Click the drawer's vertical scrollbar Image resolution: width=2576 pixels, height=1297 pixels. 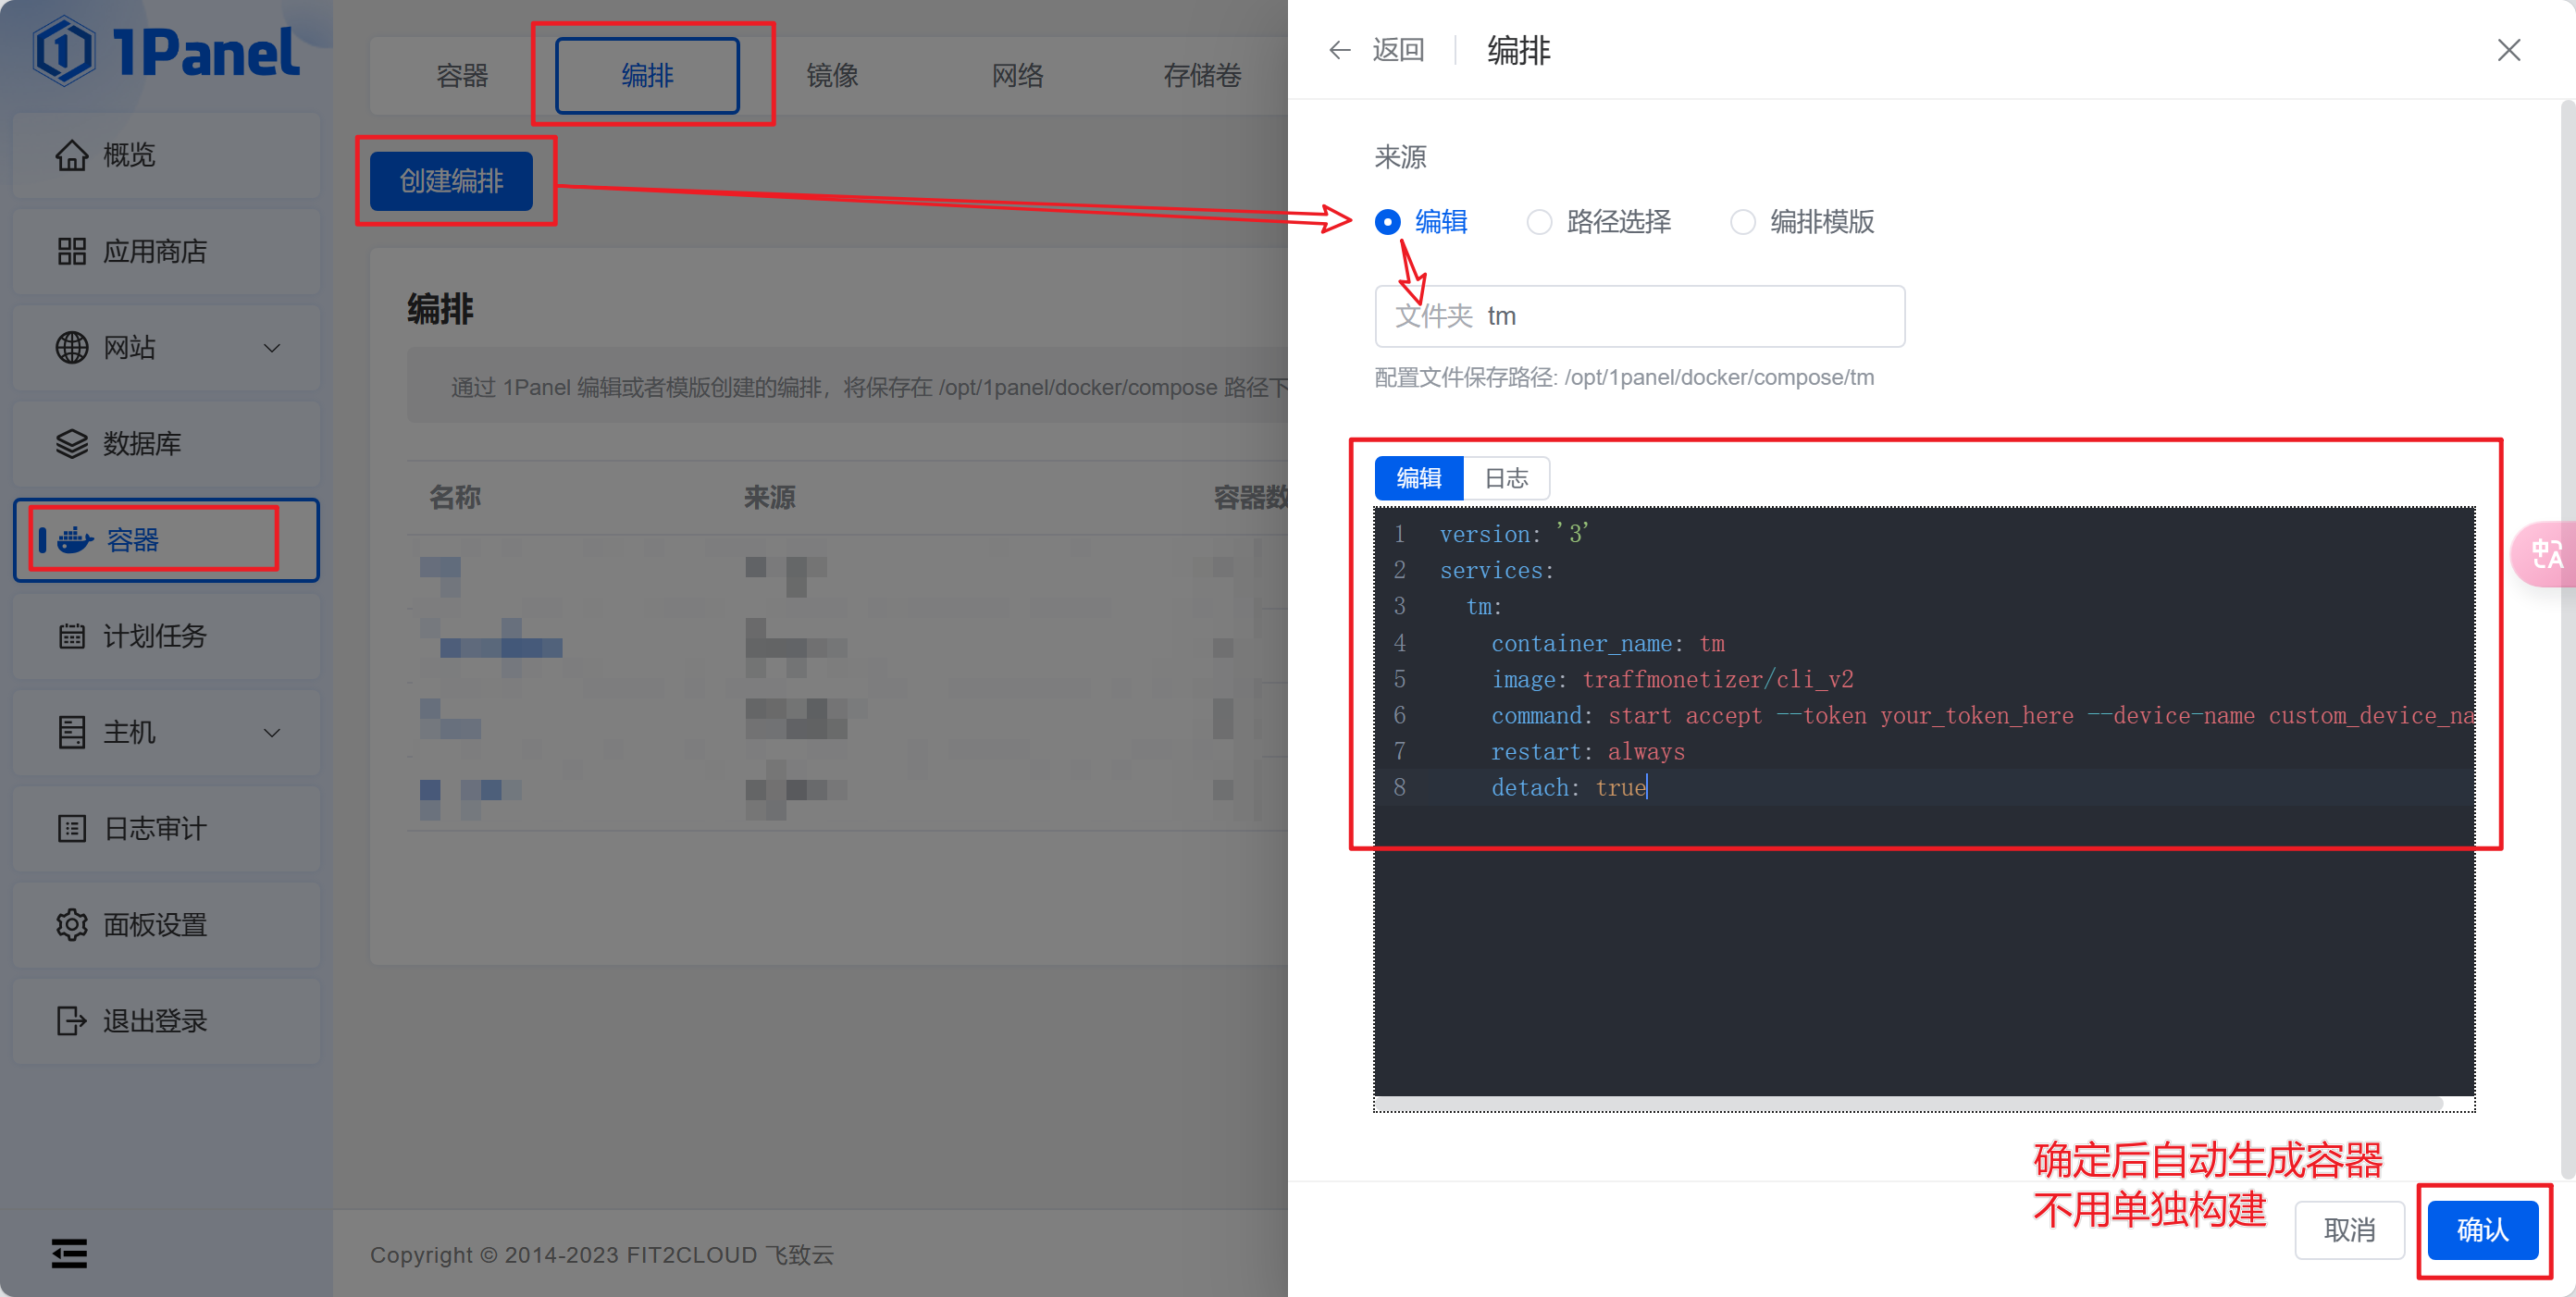click(x=2568, y=638)
